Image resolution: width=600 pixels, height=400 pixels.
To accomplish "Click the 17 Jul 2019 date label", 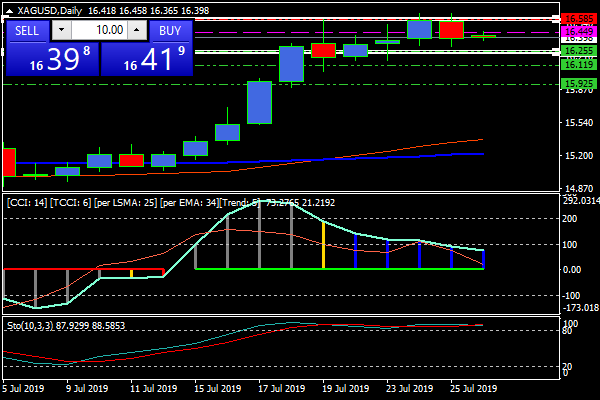I will click(281, 389).
